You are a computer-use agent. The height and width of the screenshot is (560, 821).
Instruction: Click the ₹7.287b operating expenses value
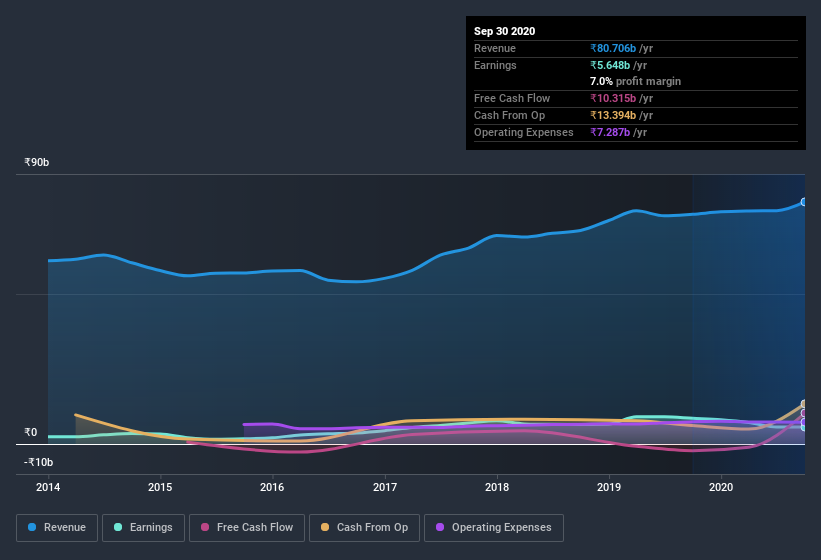610,132
